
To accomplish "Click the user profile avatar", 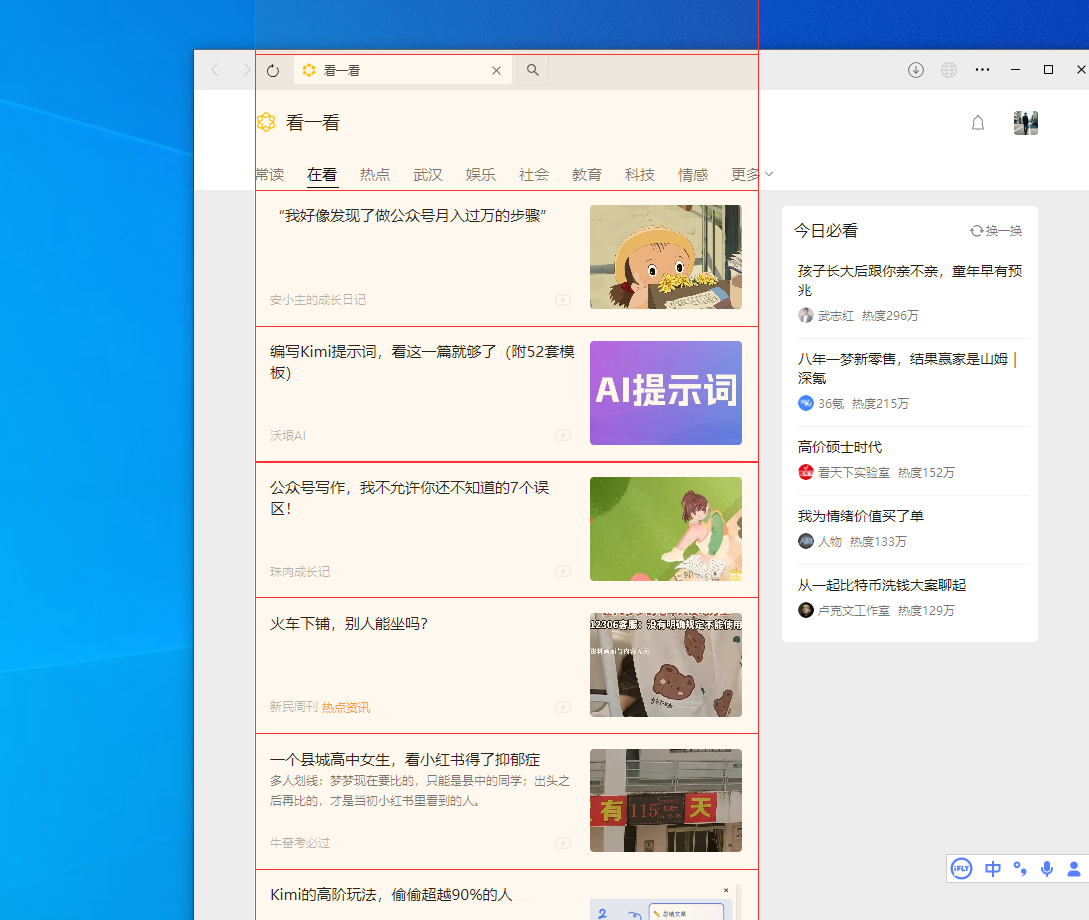I will coord(1025,123).
